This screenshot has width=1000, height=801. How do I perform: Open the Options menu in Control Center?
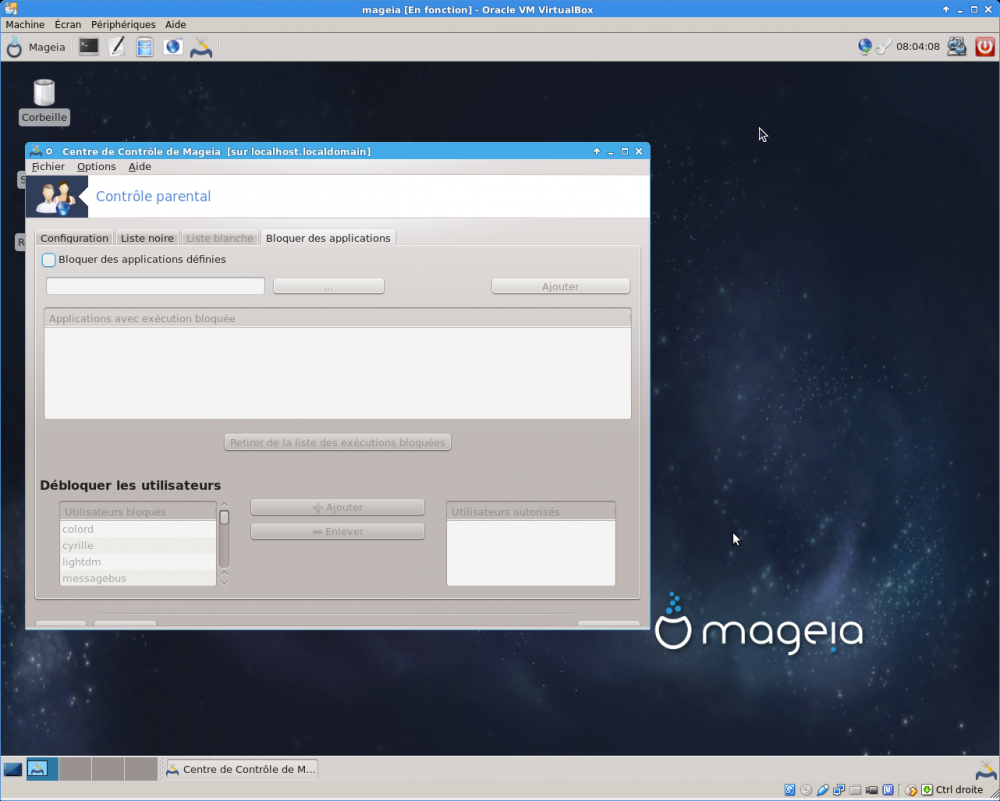point(96,166)
